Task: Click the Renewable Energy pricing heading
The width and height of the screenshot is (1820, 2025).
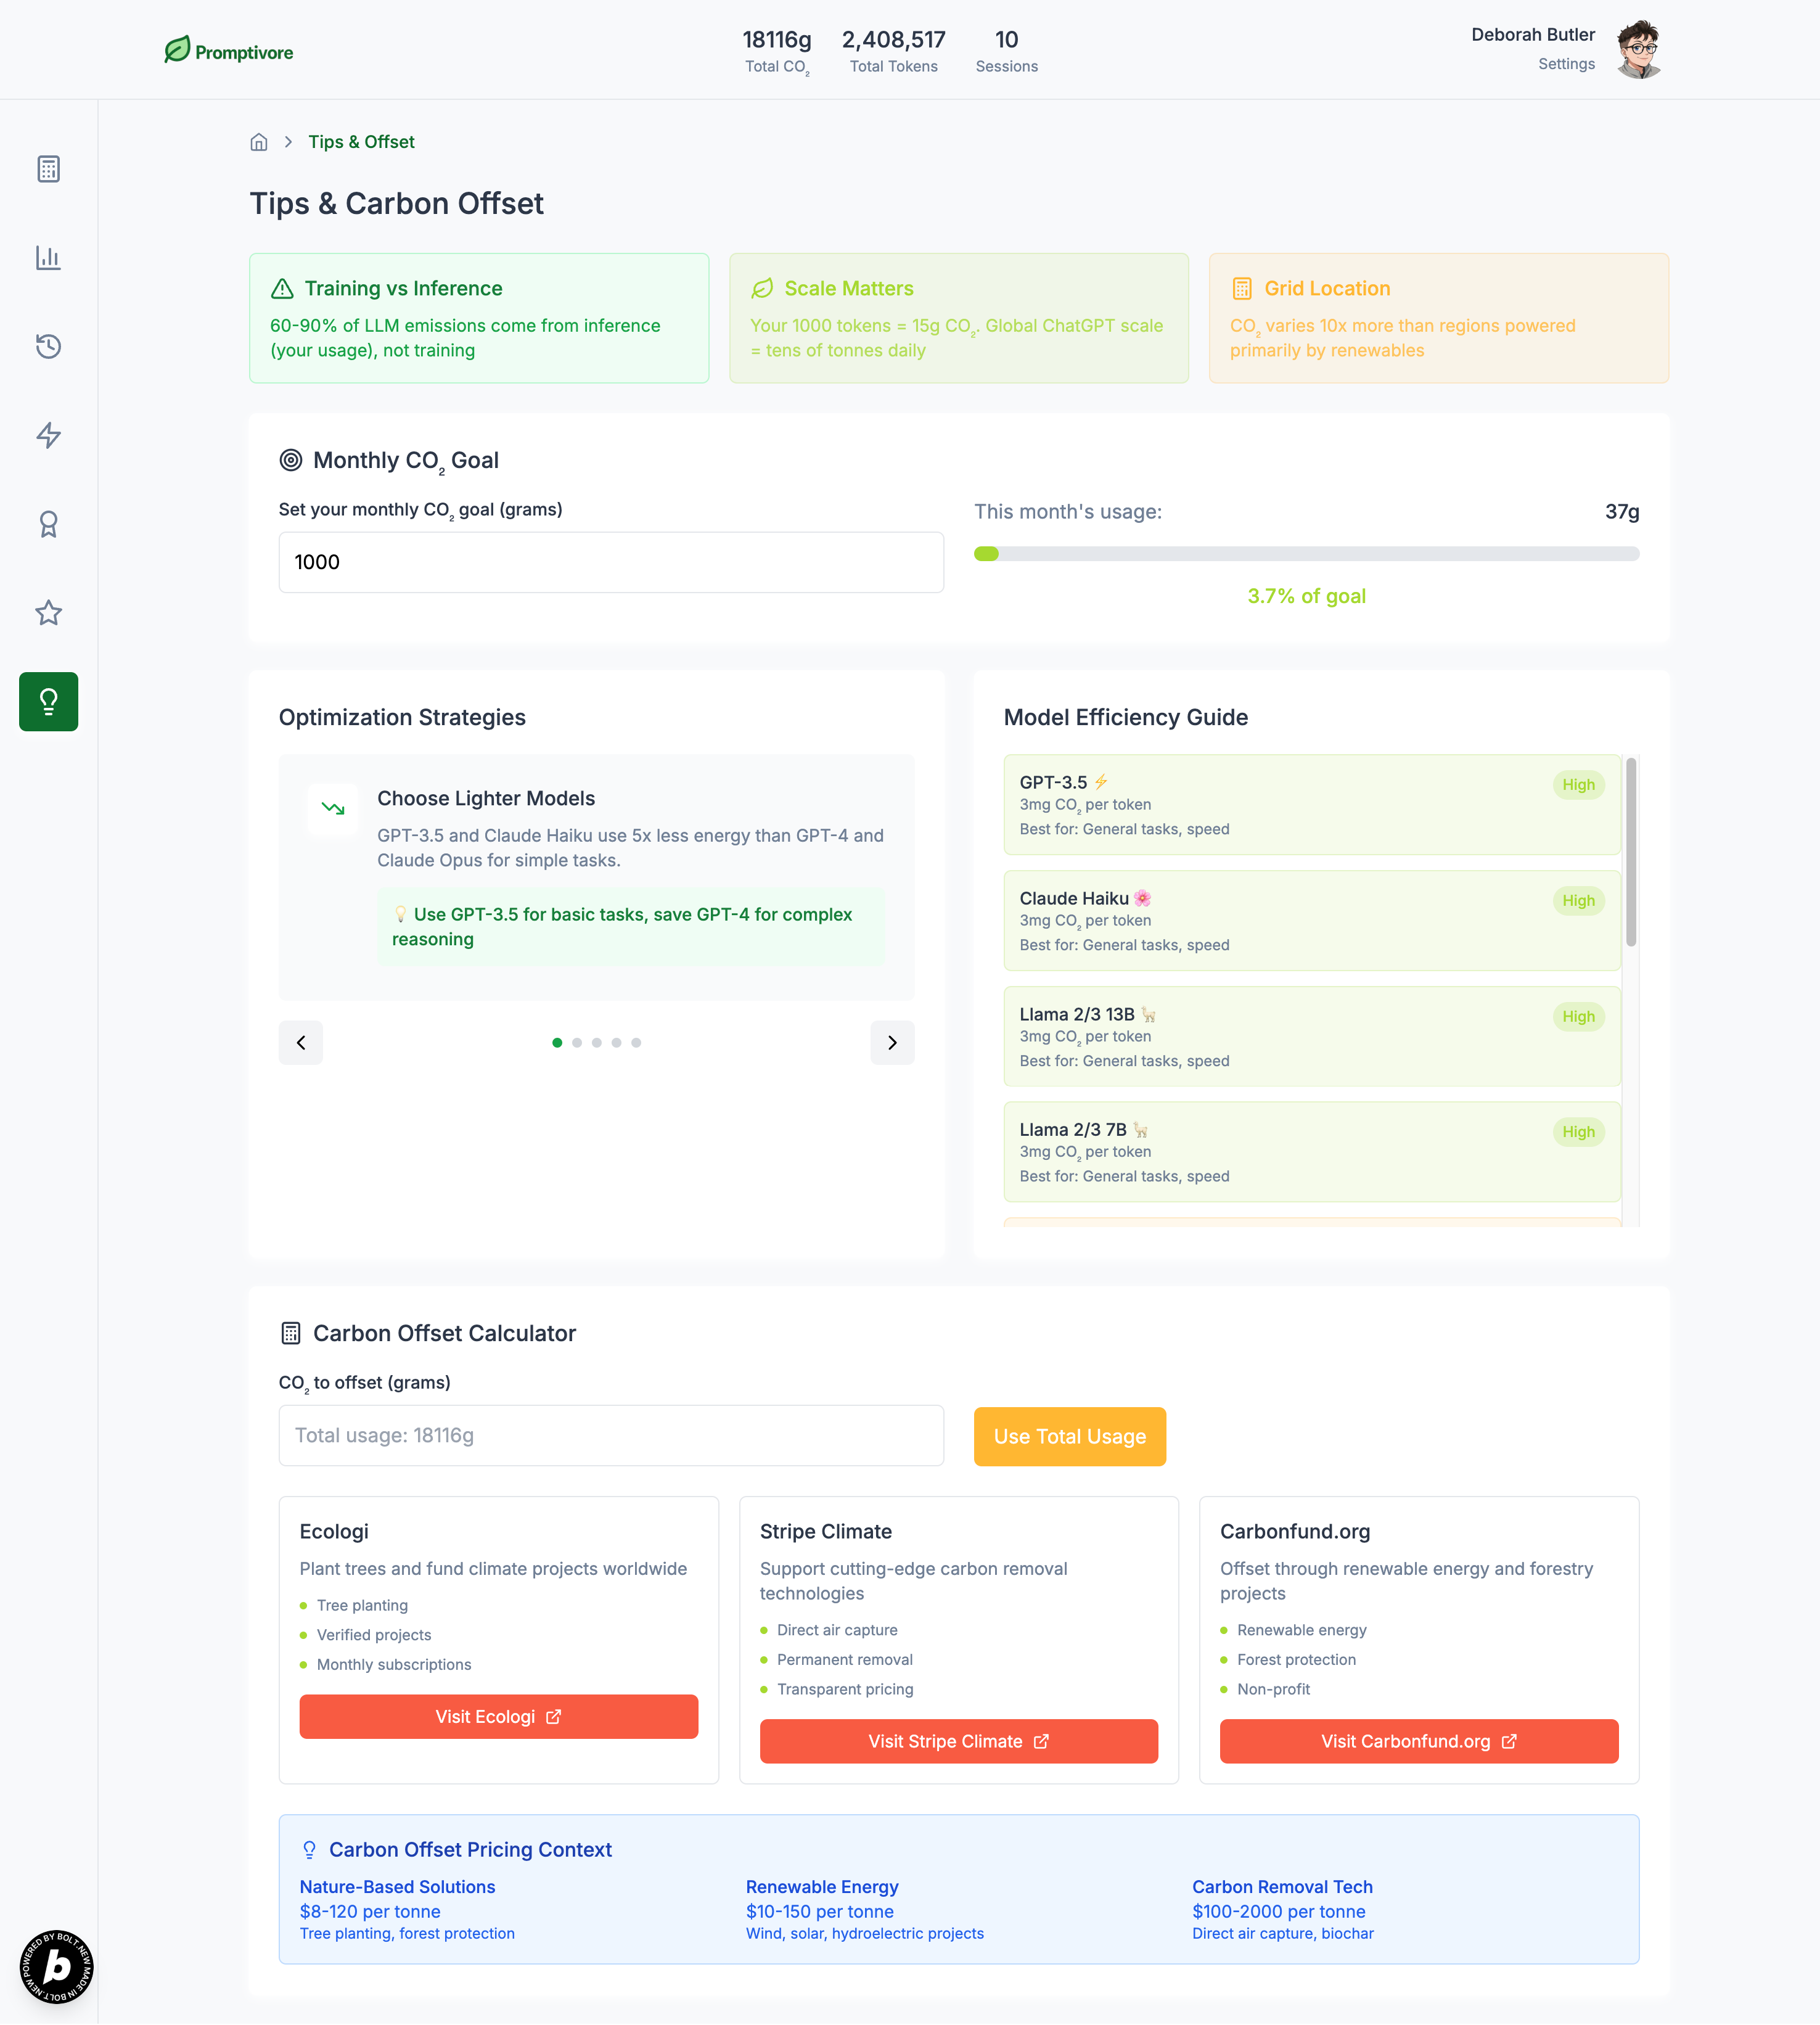Action: pyautogui.click(x=822, y=1887)
